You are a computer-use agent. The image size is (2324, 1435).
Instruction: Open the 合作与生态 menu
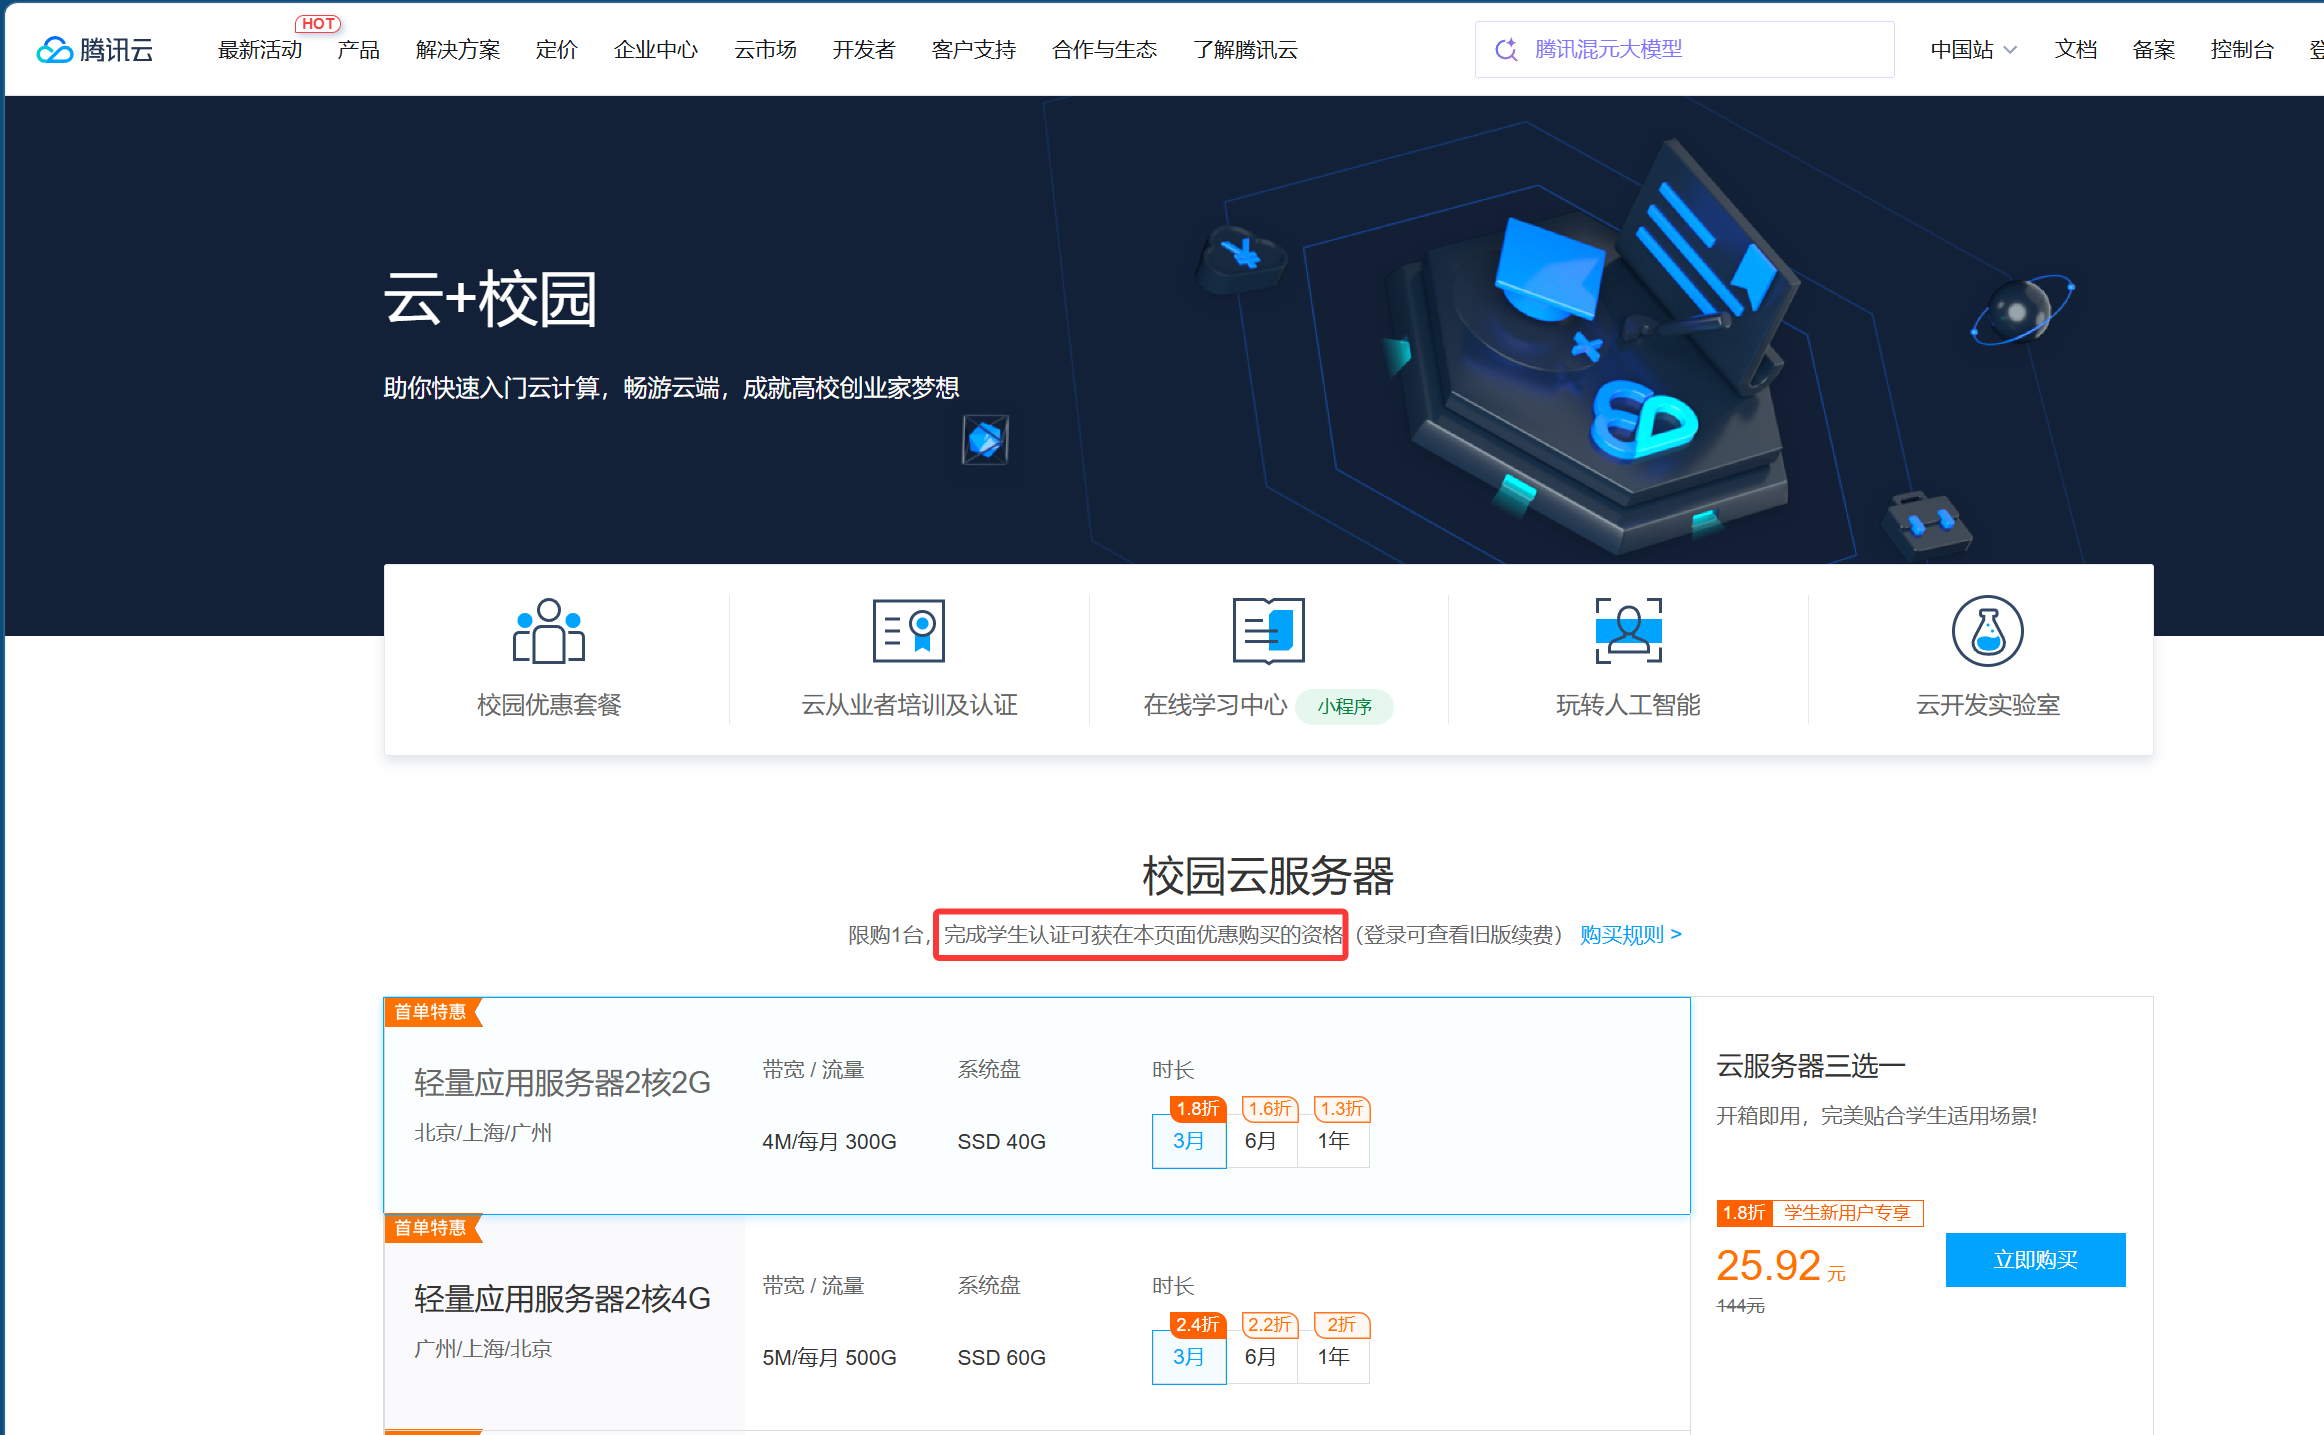coord(1105,50)
